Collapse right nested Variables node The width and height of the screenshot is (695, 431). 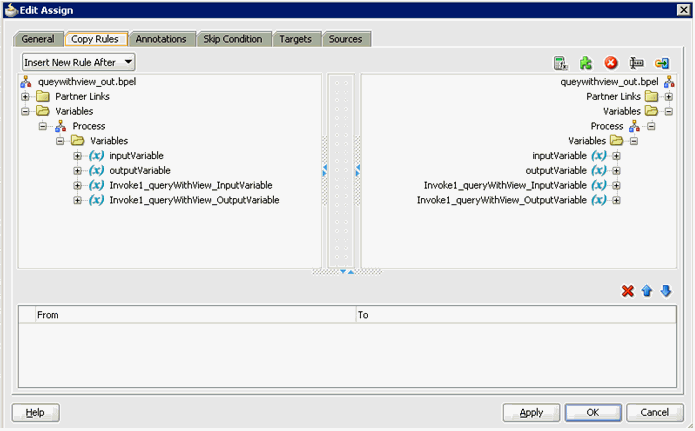coord(634,141)
